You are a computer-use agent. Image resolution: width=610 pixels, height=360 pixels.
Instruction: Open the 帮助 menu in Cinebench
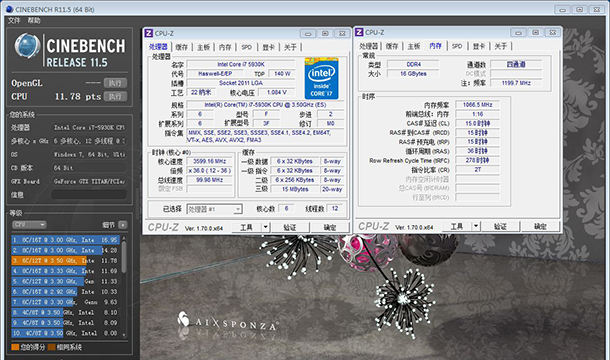(x=33, y=21)
